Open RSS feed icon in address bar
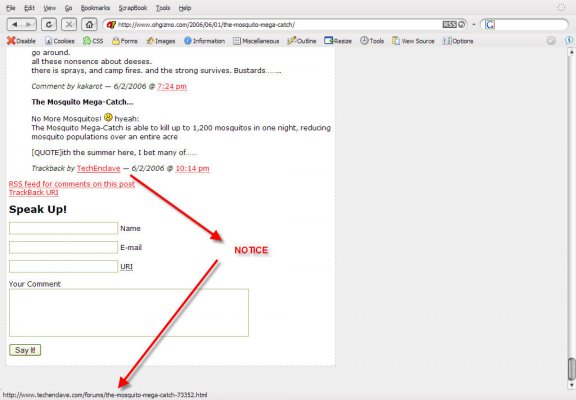576x400 pixels. 450,25
